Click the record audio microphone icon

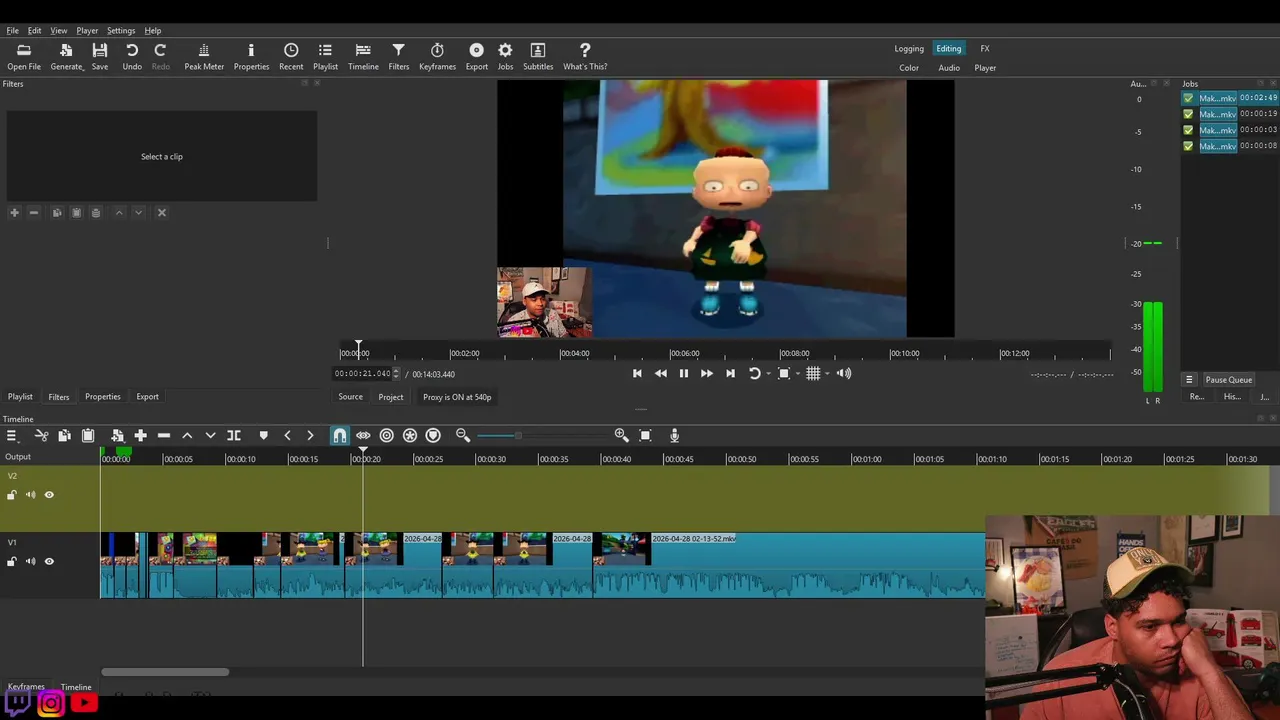[674, 435]
